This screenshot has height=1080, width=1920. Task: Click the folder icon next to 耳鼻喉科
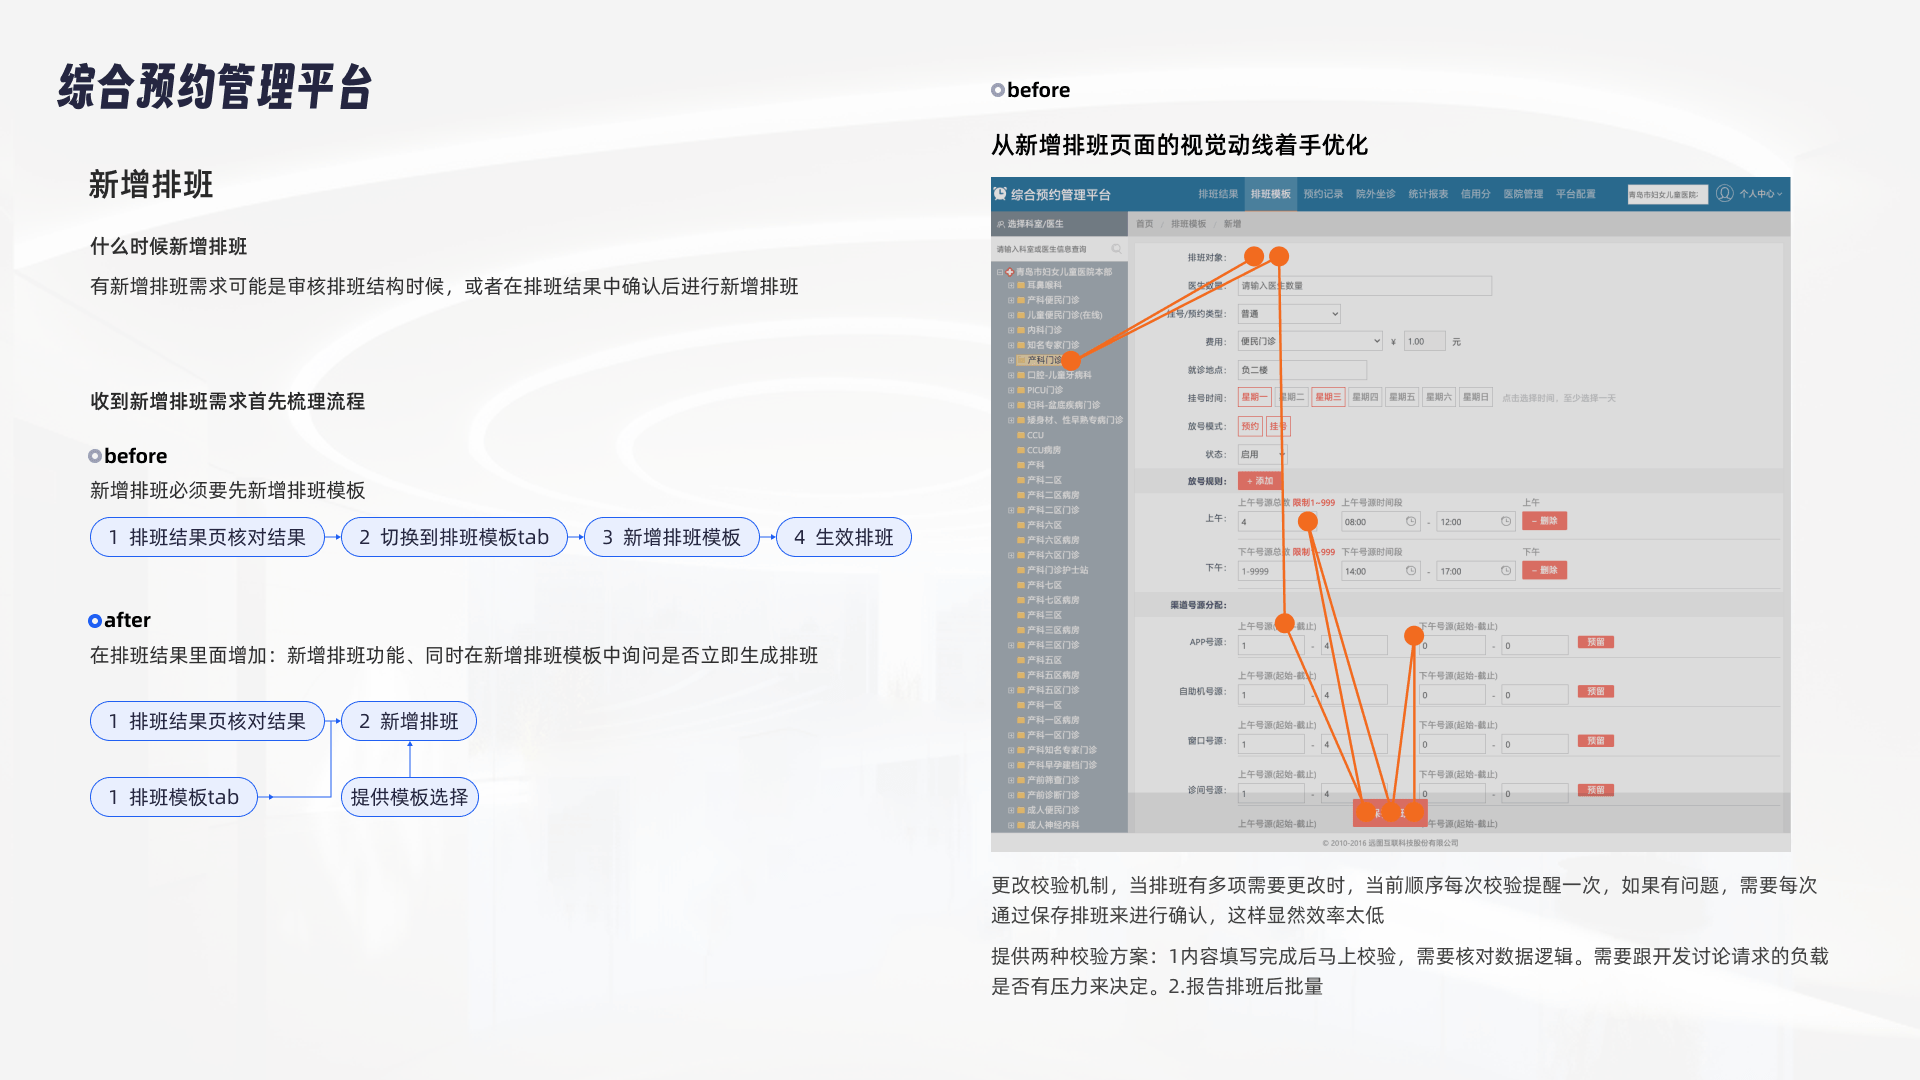(x=1021, y=286)
